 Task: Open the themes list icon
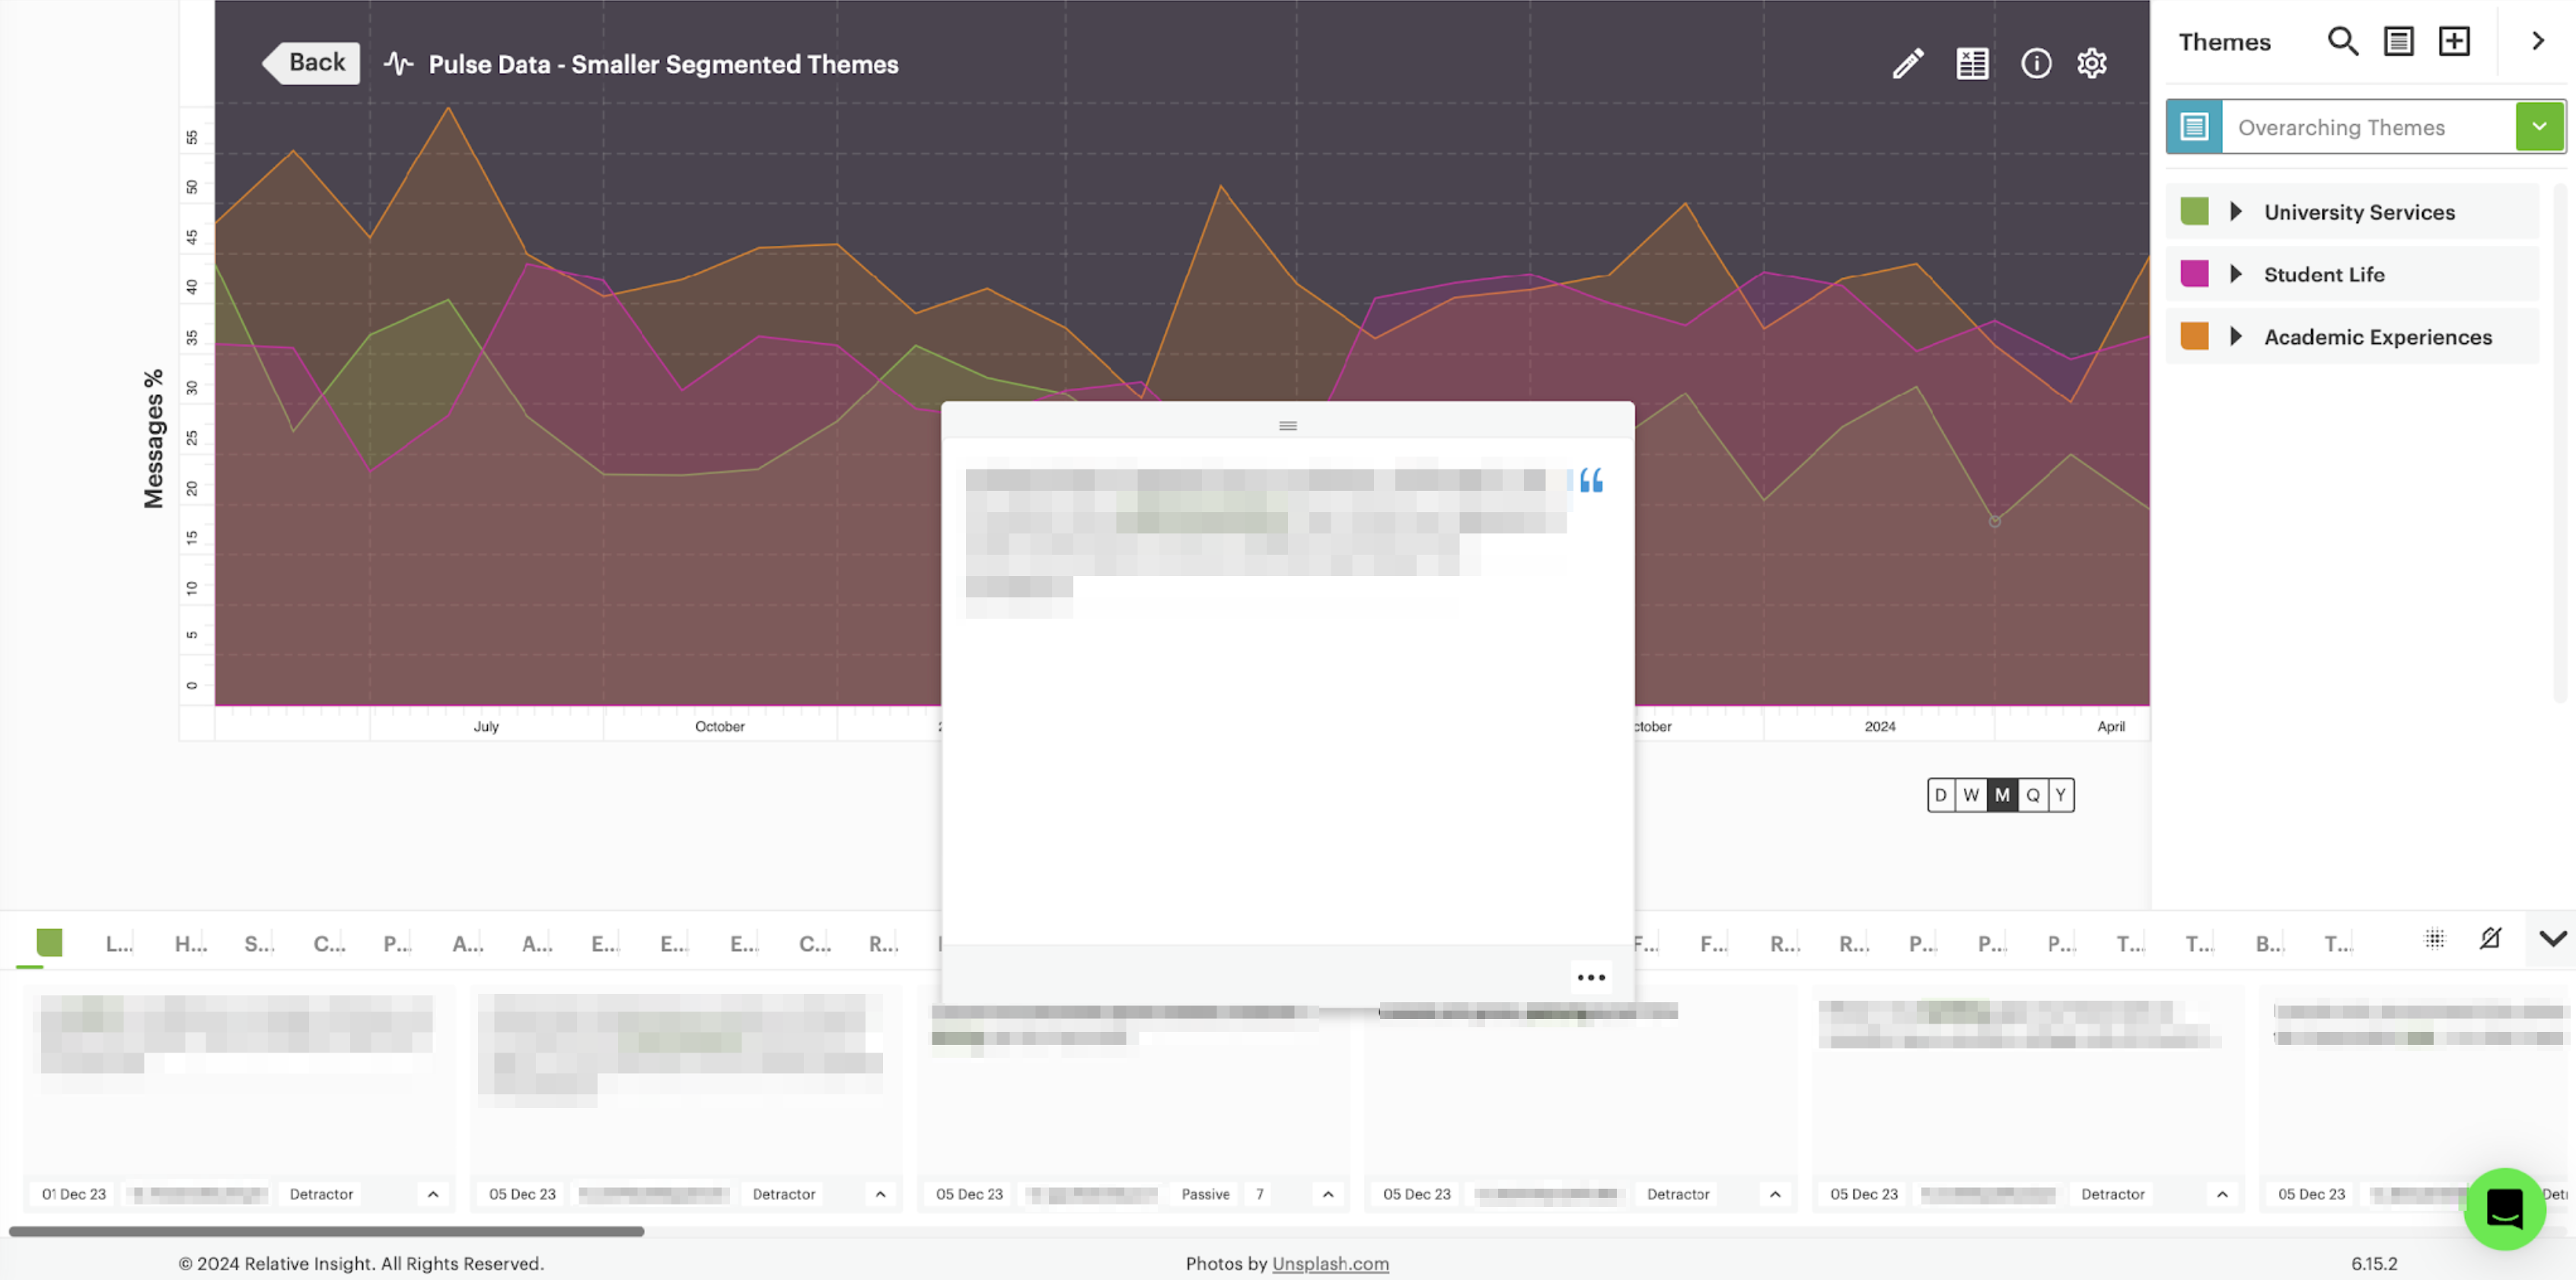tap(2399, 41)
